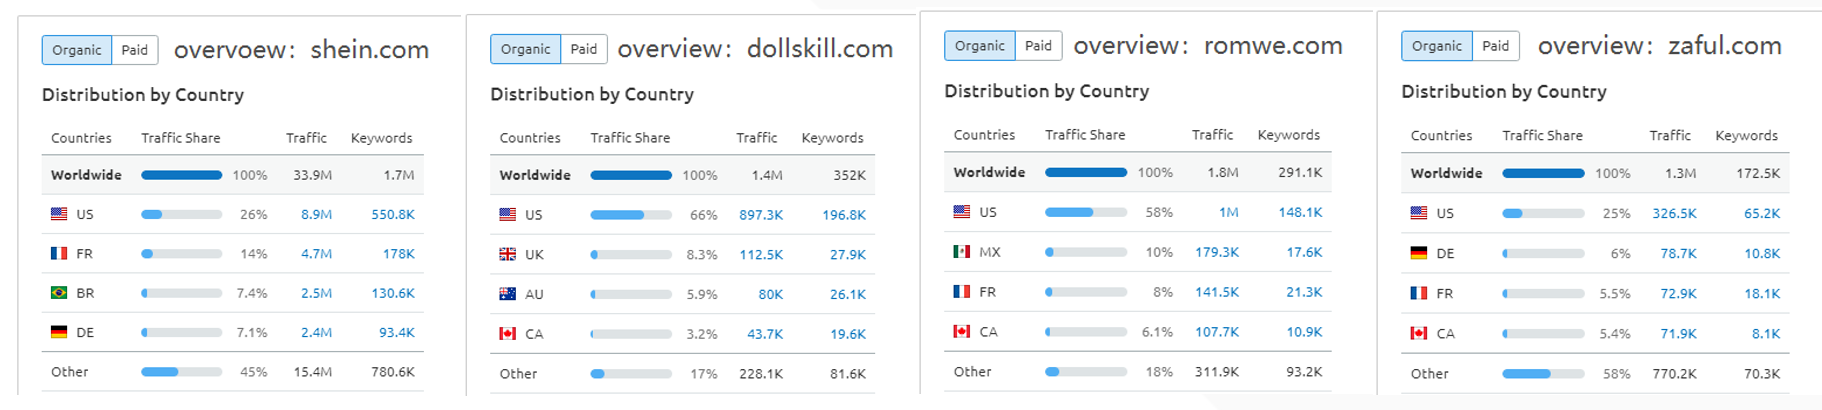This screenshot has height=410, width=1822.
Task: Switch shein.com panel to Organic
Action: (x=77, y=50)
